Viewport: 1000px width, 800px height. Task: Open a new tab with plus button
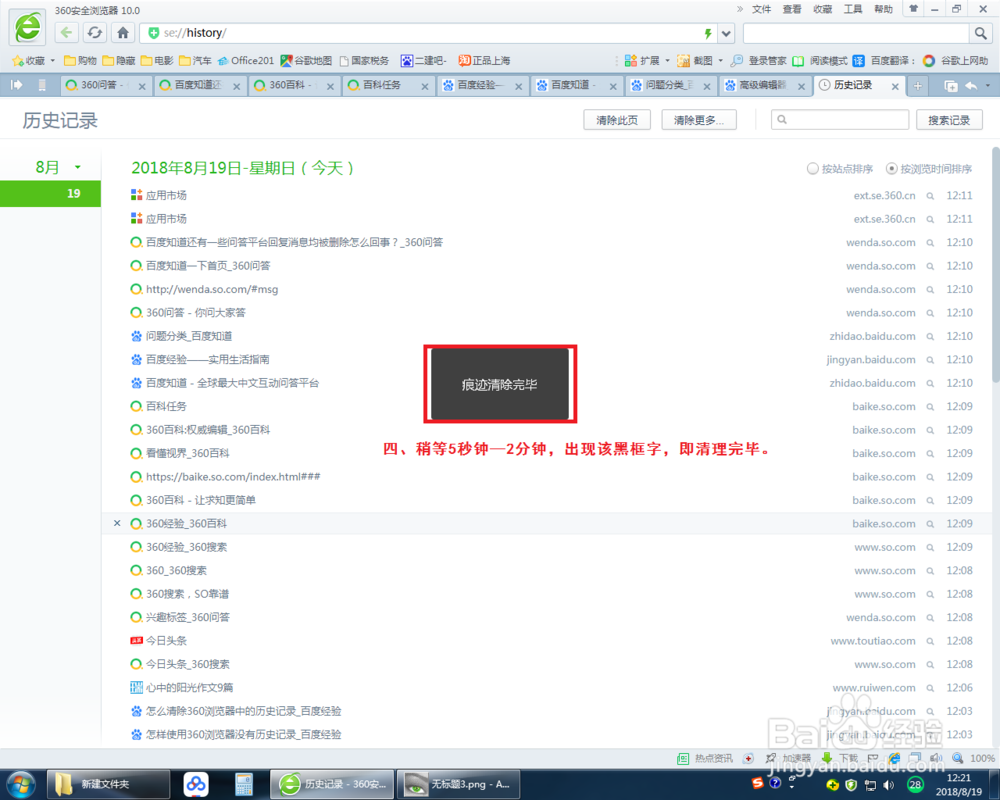pos(917,85)
